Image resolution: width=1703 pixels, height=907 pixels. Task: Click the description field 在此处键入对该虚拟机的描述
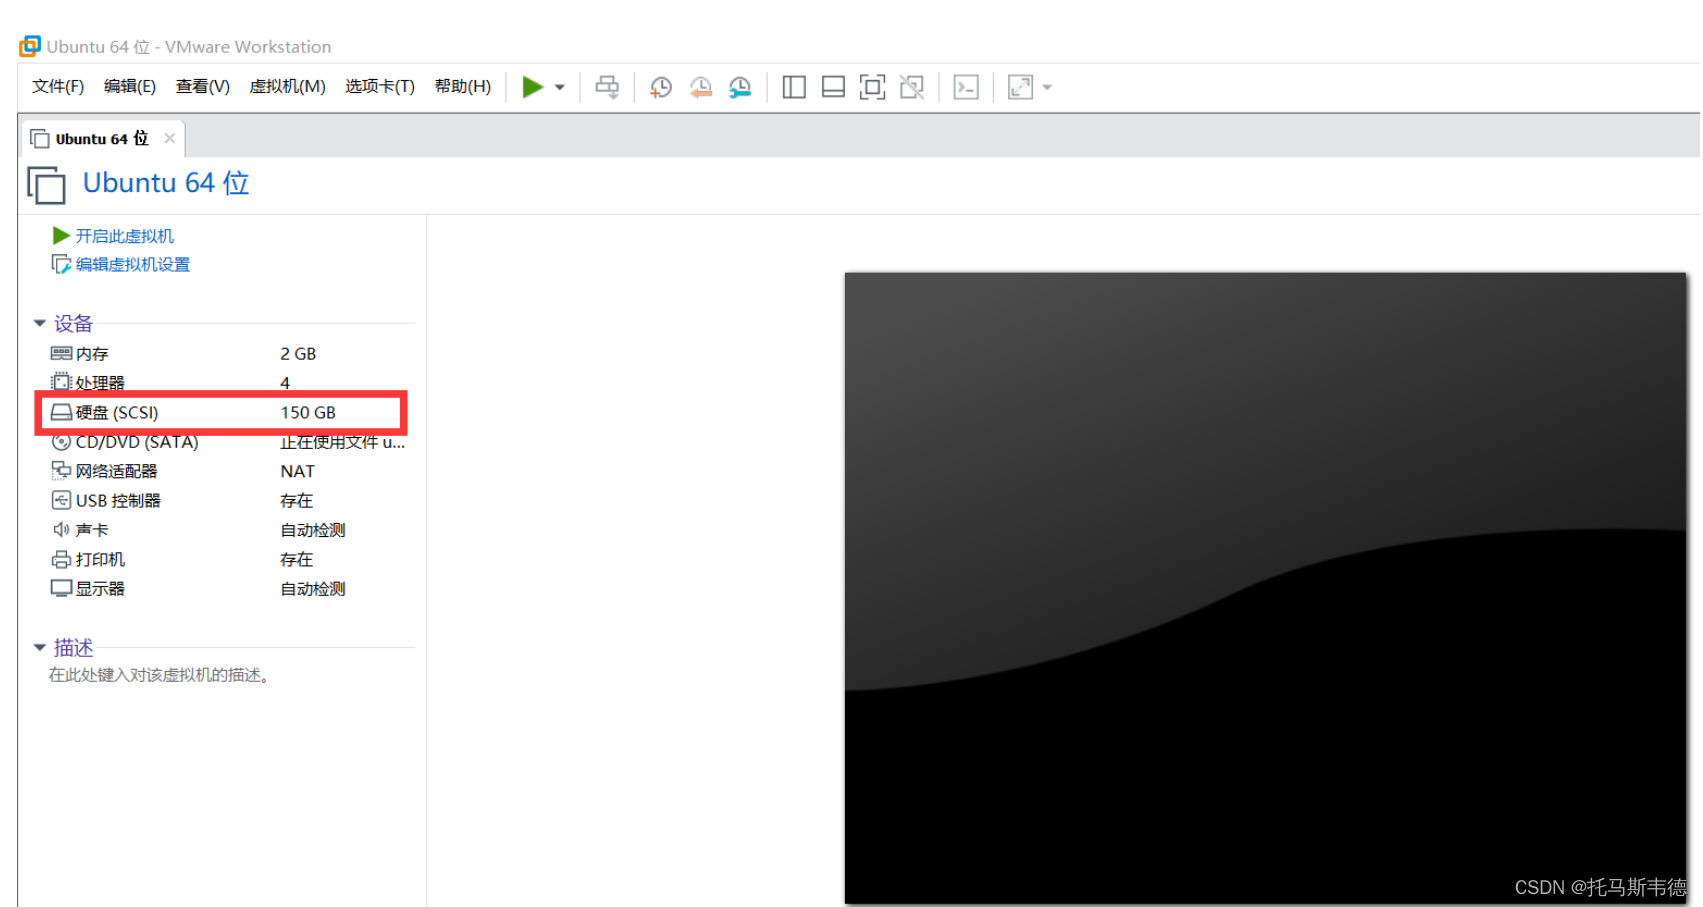click(159, 675)
